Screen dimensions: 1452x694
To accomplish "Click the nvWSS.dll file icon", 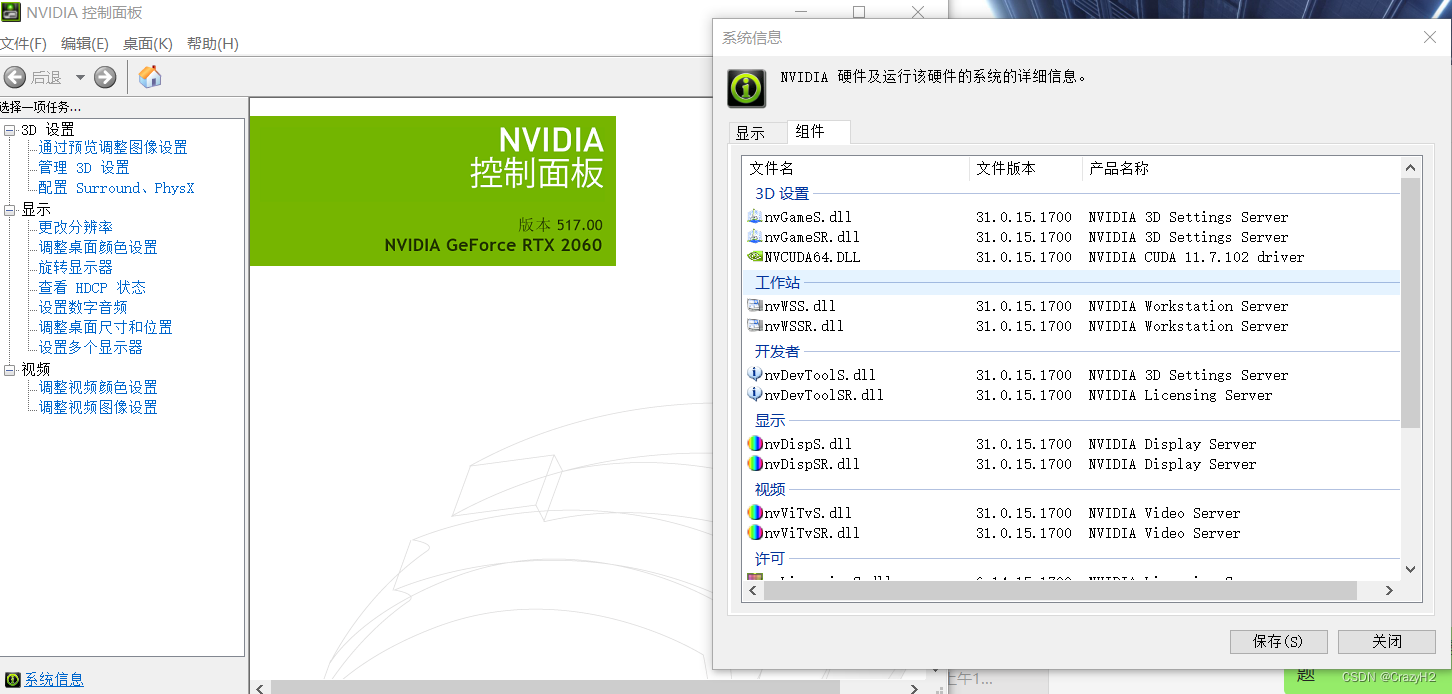I will (755, 306).
